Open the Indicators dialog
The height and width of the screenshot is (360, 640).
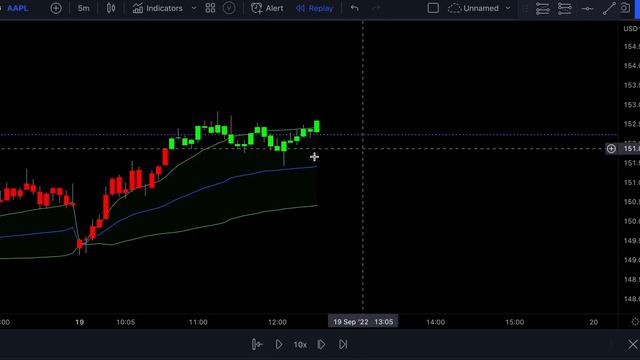point(158,8)
